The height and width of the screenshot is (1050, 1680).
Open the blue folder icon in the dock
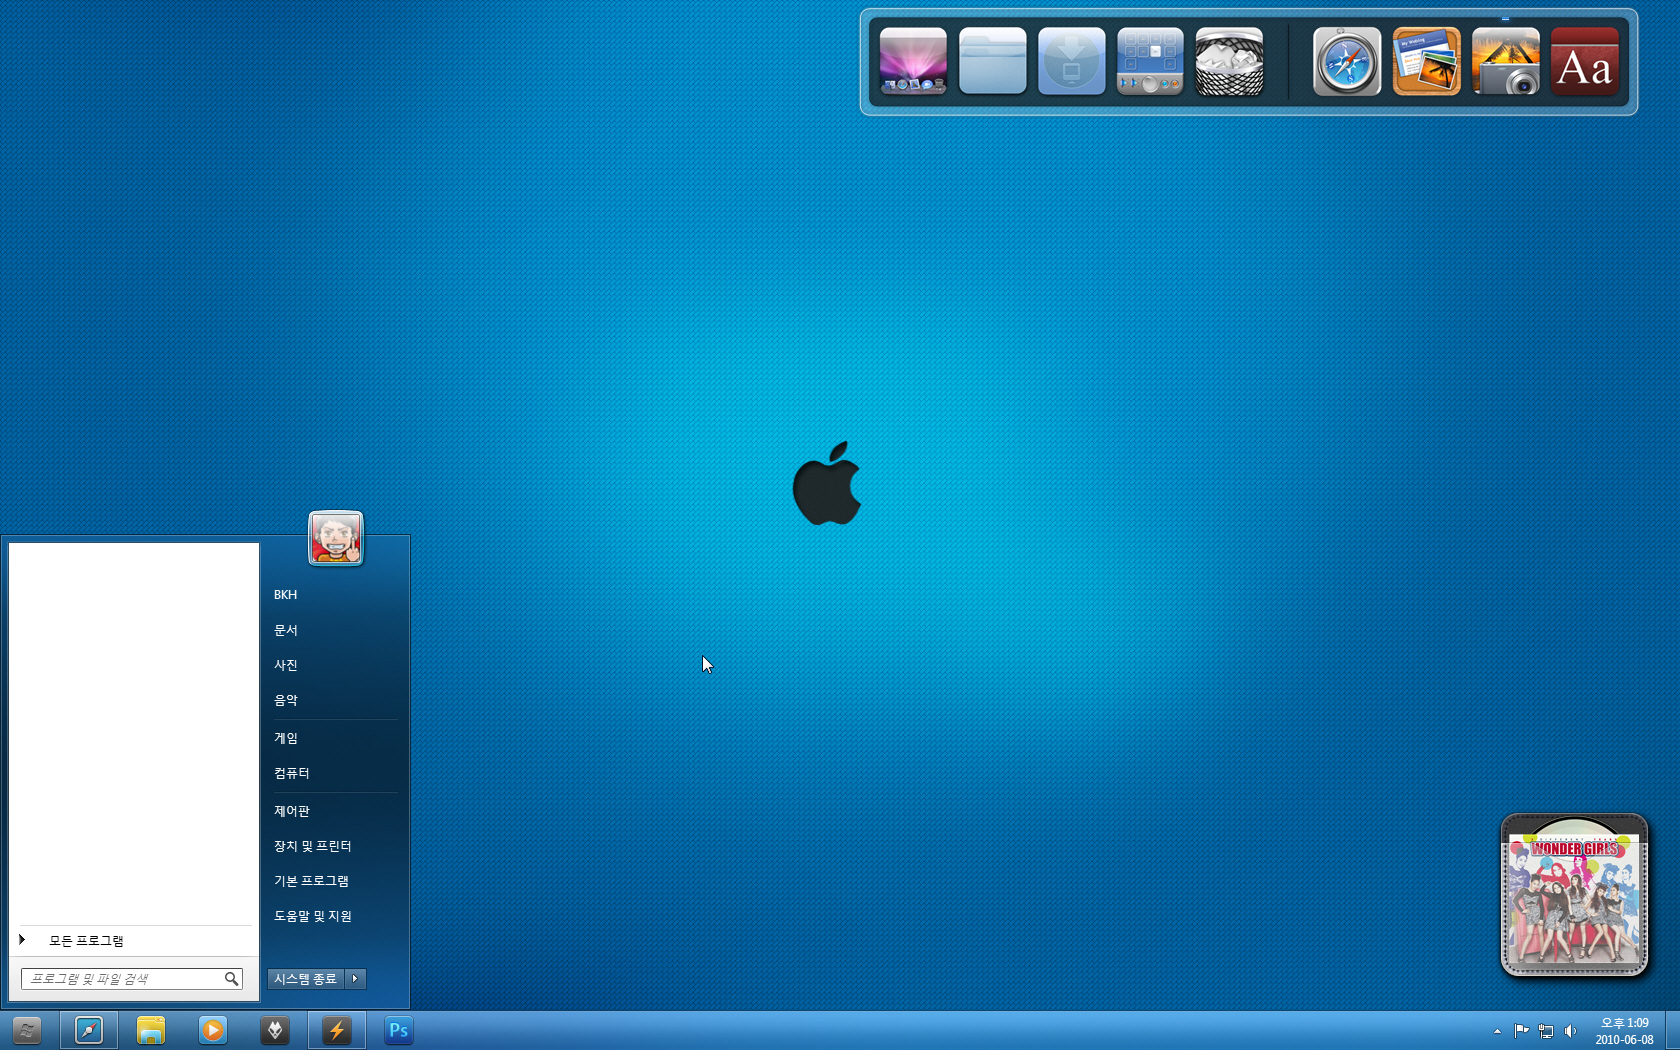[x=992, y=62]
